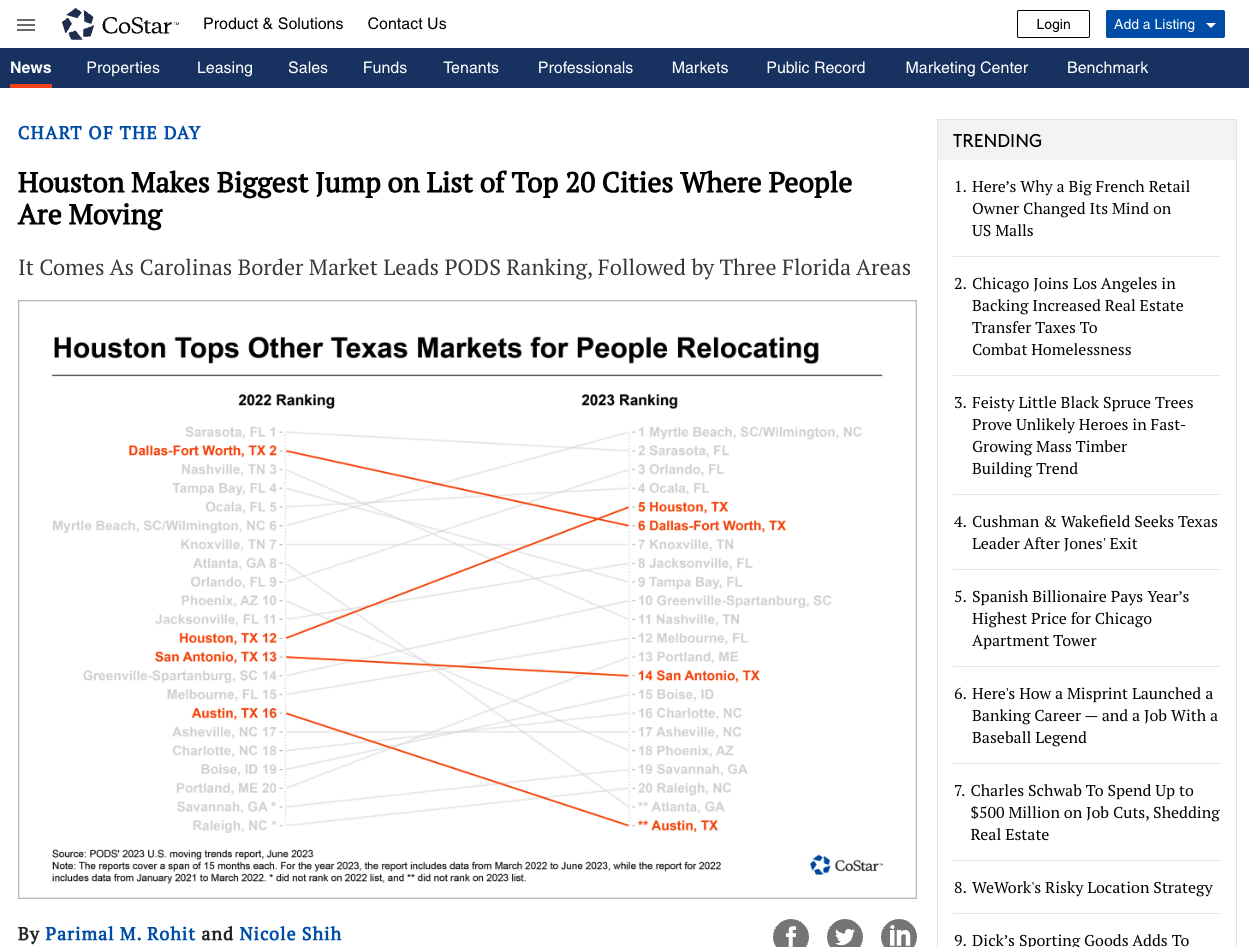The image size is (1249, 947).
Task: Open author Nicole Shih's profile
Action: pos(290,934)
